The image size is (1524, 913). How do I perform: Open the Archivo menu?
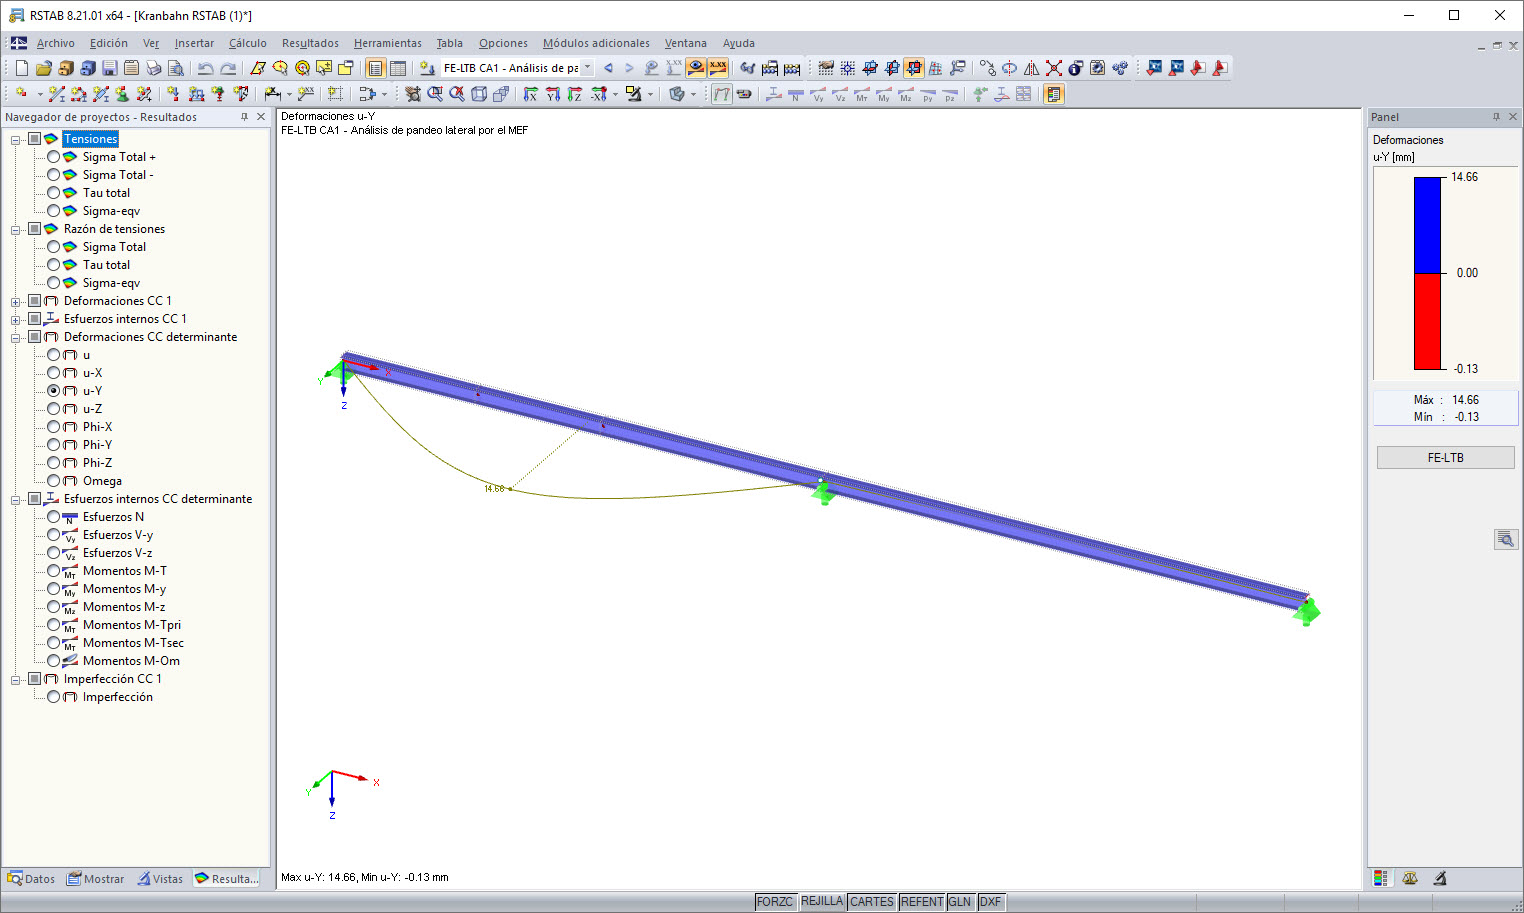55,43
